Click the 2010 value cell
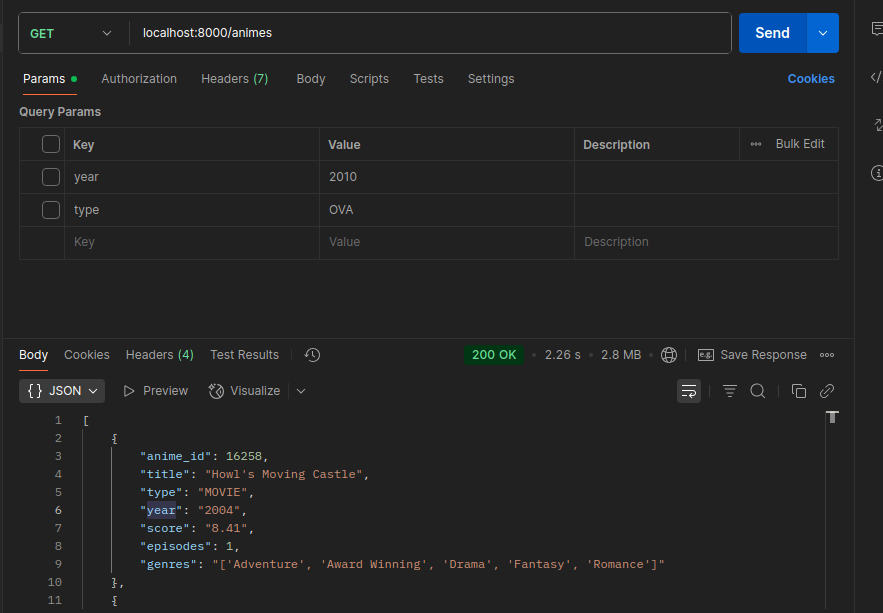The image size is (883, 613). coord(447,177)
